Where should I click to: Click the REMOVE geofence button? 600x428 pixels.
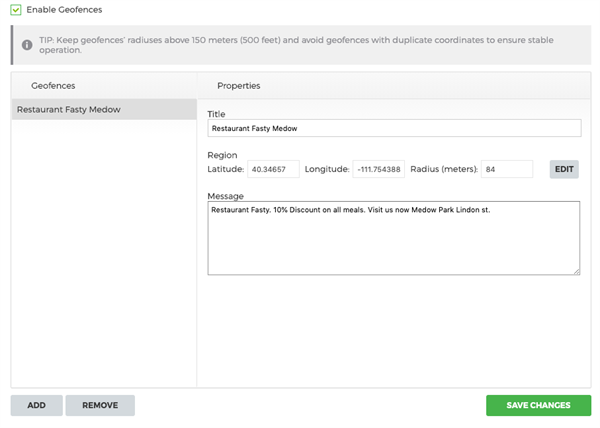(100, 405)
